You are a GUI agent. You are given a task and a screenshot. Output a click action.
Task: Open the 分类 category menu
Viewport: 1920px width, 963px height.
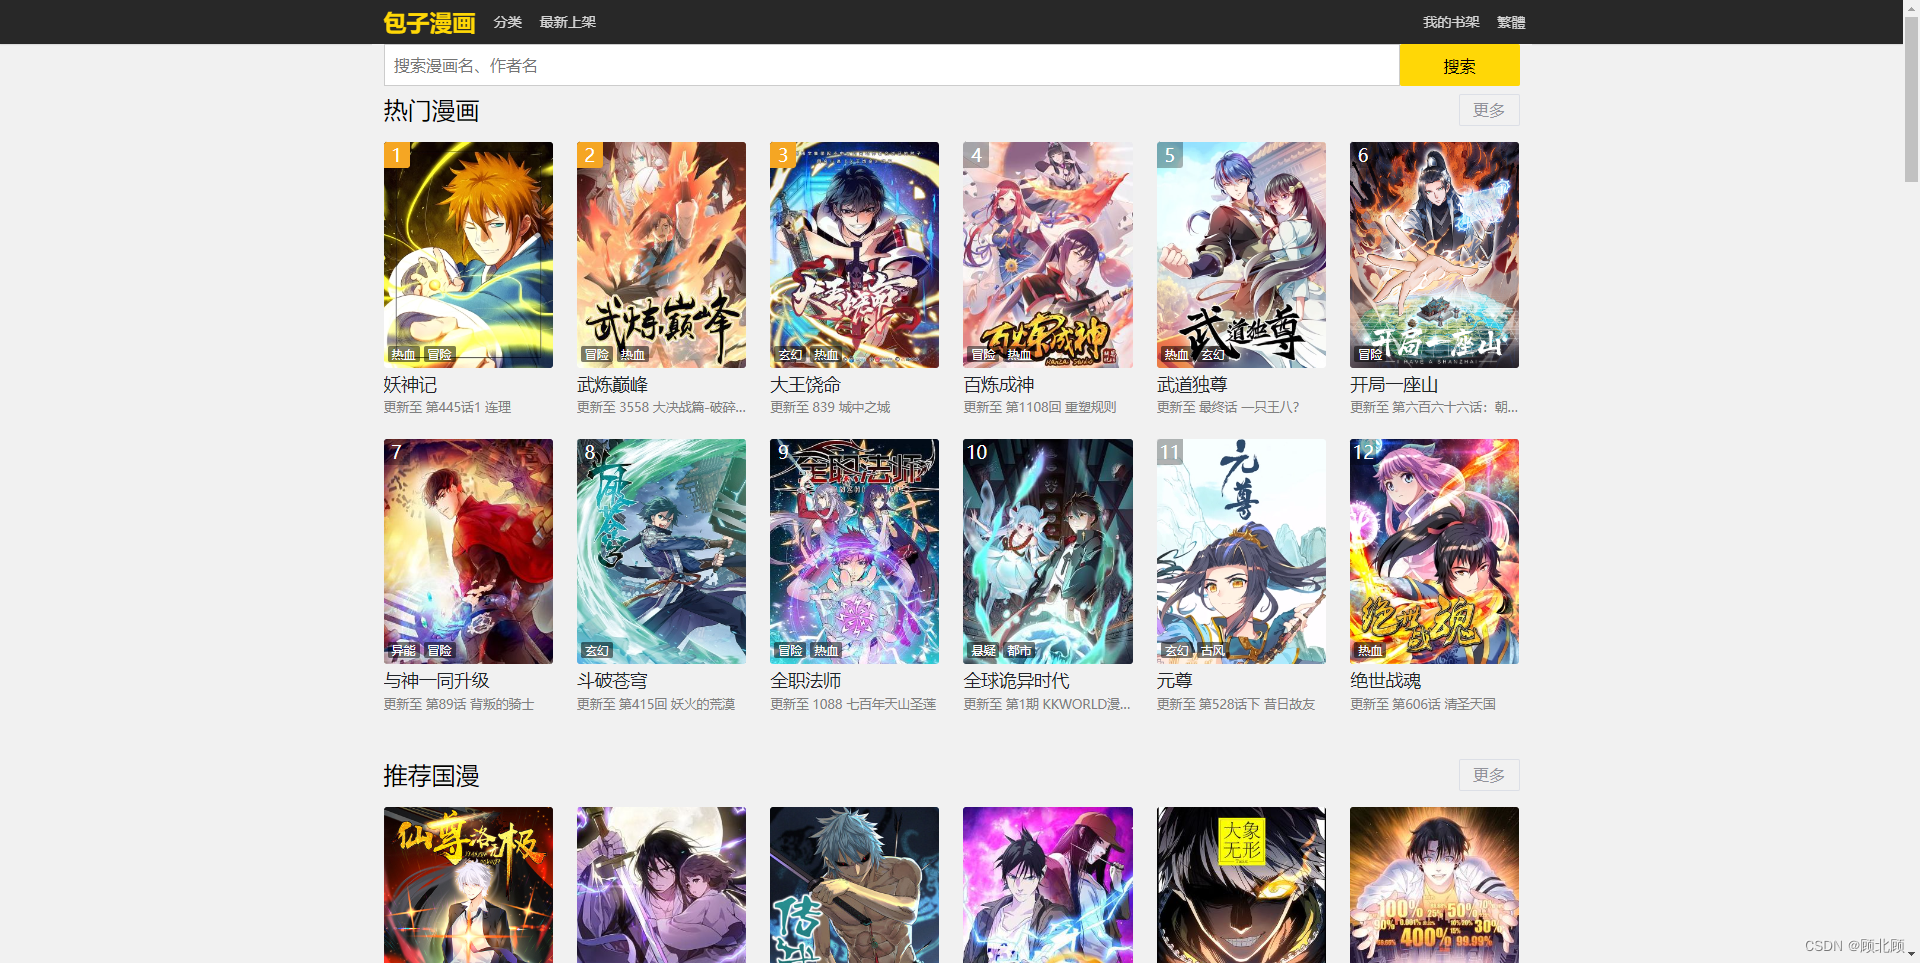[x=508, y=22]
